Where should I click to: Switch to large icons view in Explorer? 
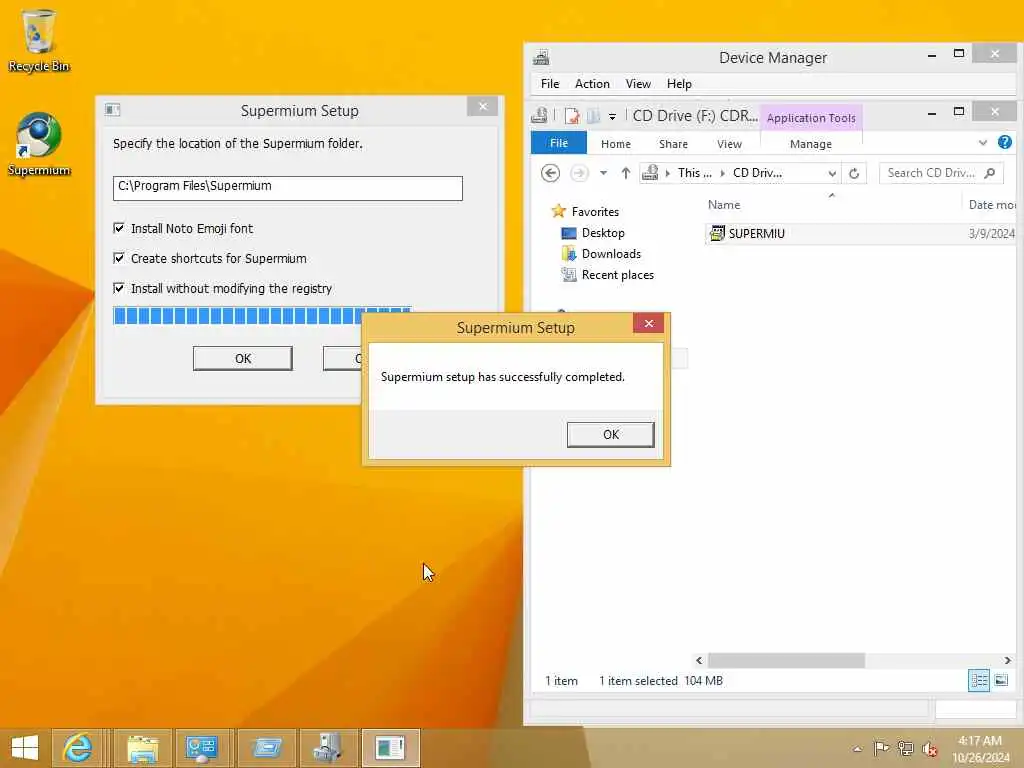(1000, 680)
